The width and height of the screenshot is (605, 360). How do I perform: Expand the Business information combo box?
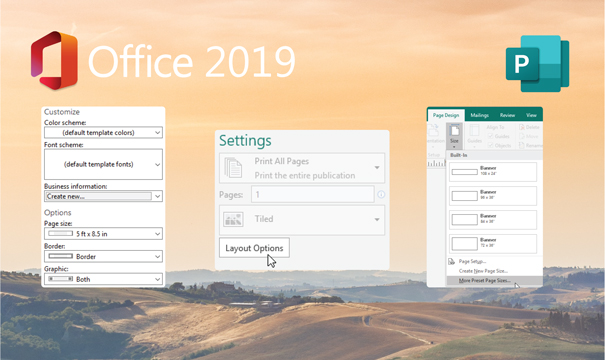point(103,196)
